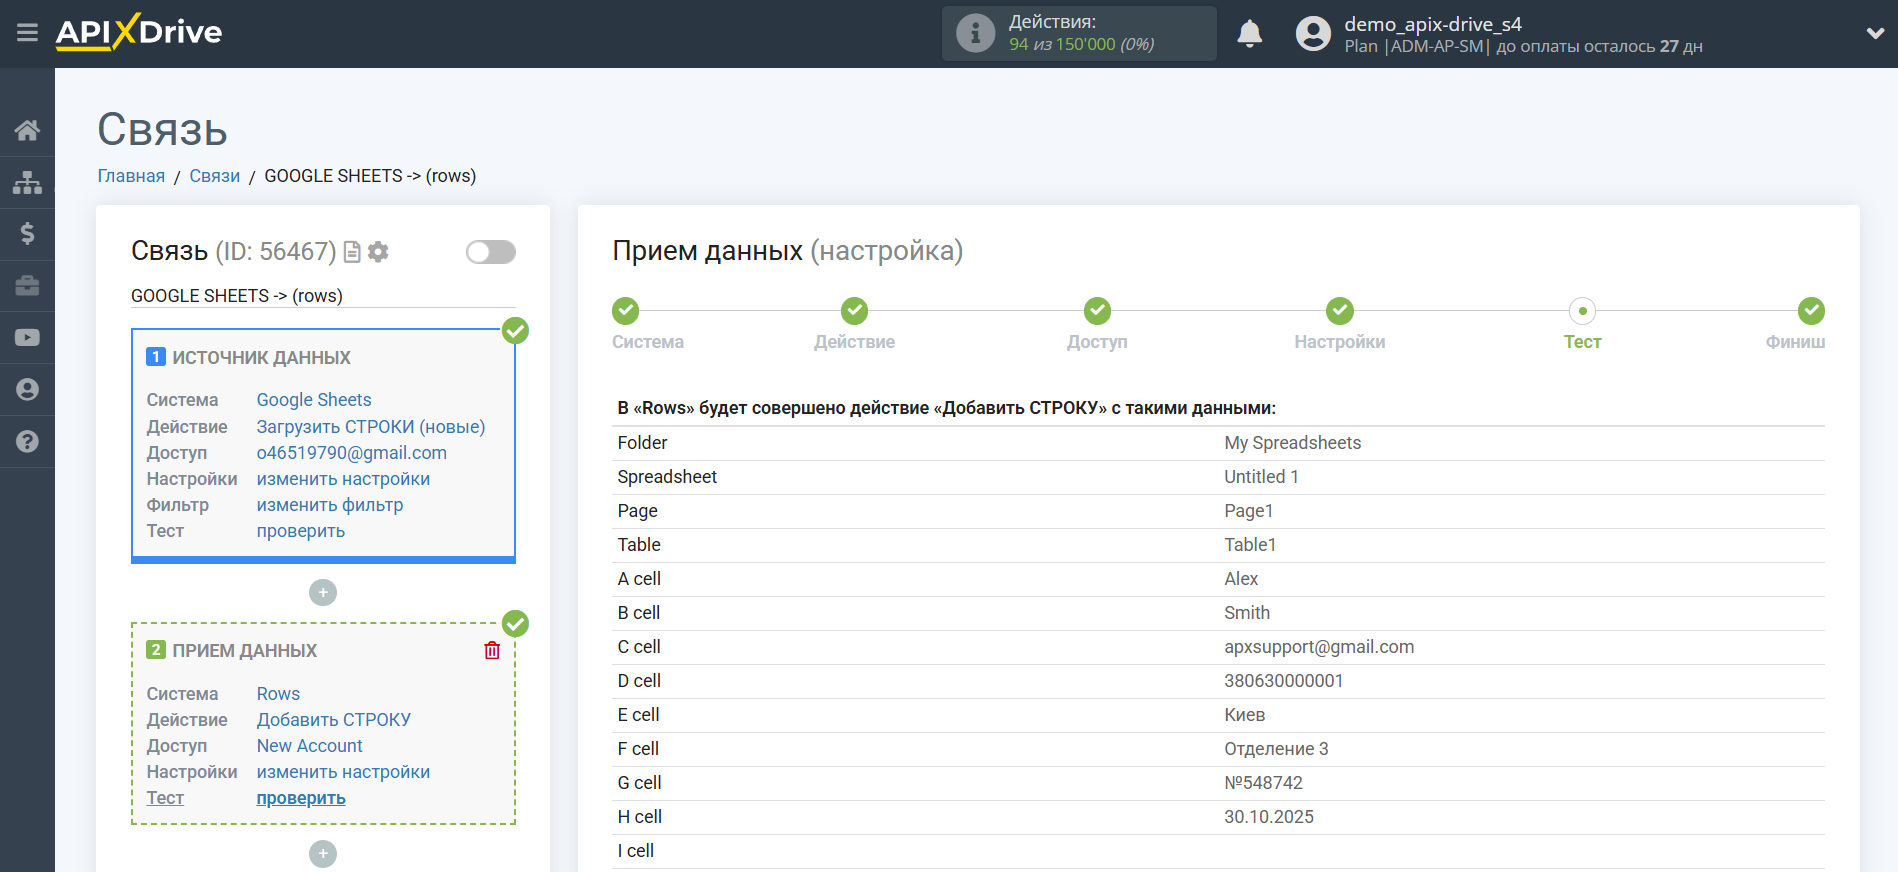
Task: Click Добавить СТРОКУ action link
Action: (334, 720)
